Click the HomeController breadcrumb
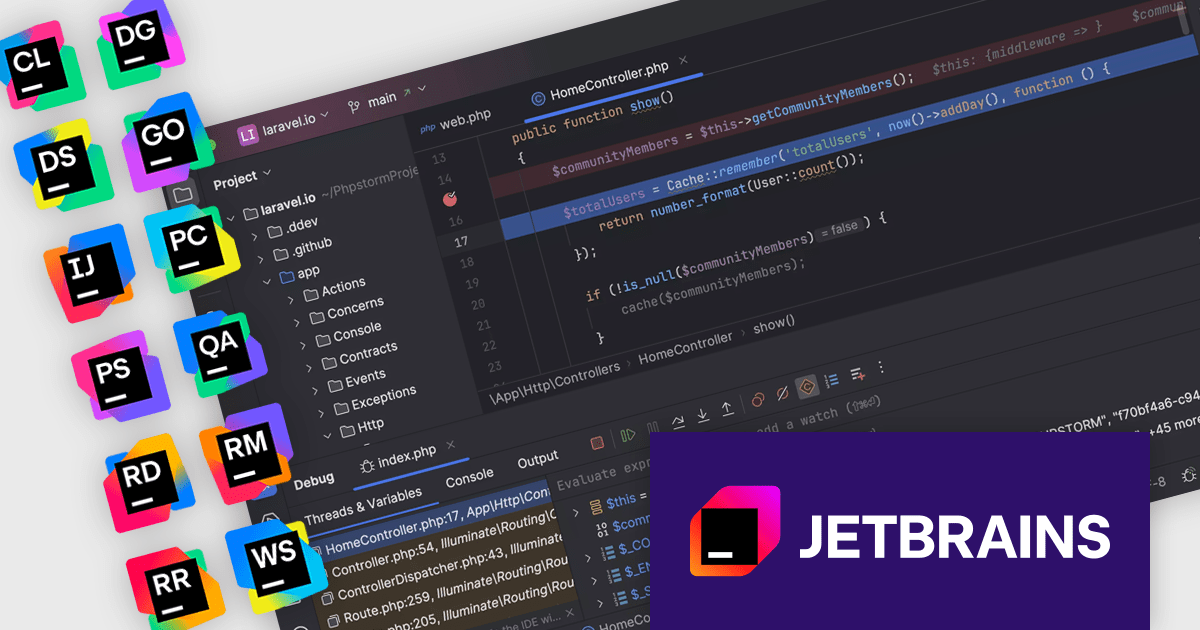 click(x=686, y=347)
